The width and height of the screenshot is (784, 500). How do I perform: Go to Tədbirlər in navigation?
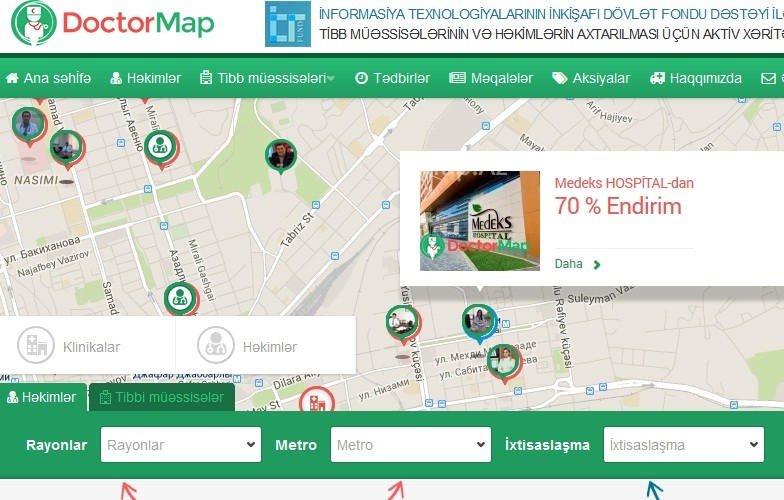coord(392,78)
